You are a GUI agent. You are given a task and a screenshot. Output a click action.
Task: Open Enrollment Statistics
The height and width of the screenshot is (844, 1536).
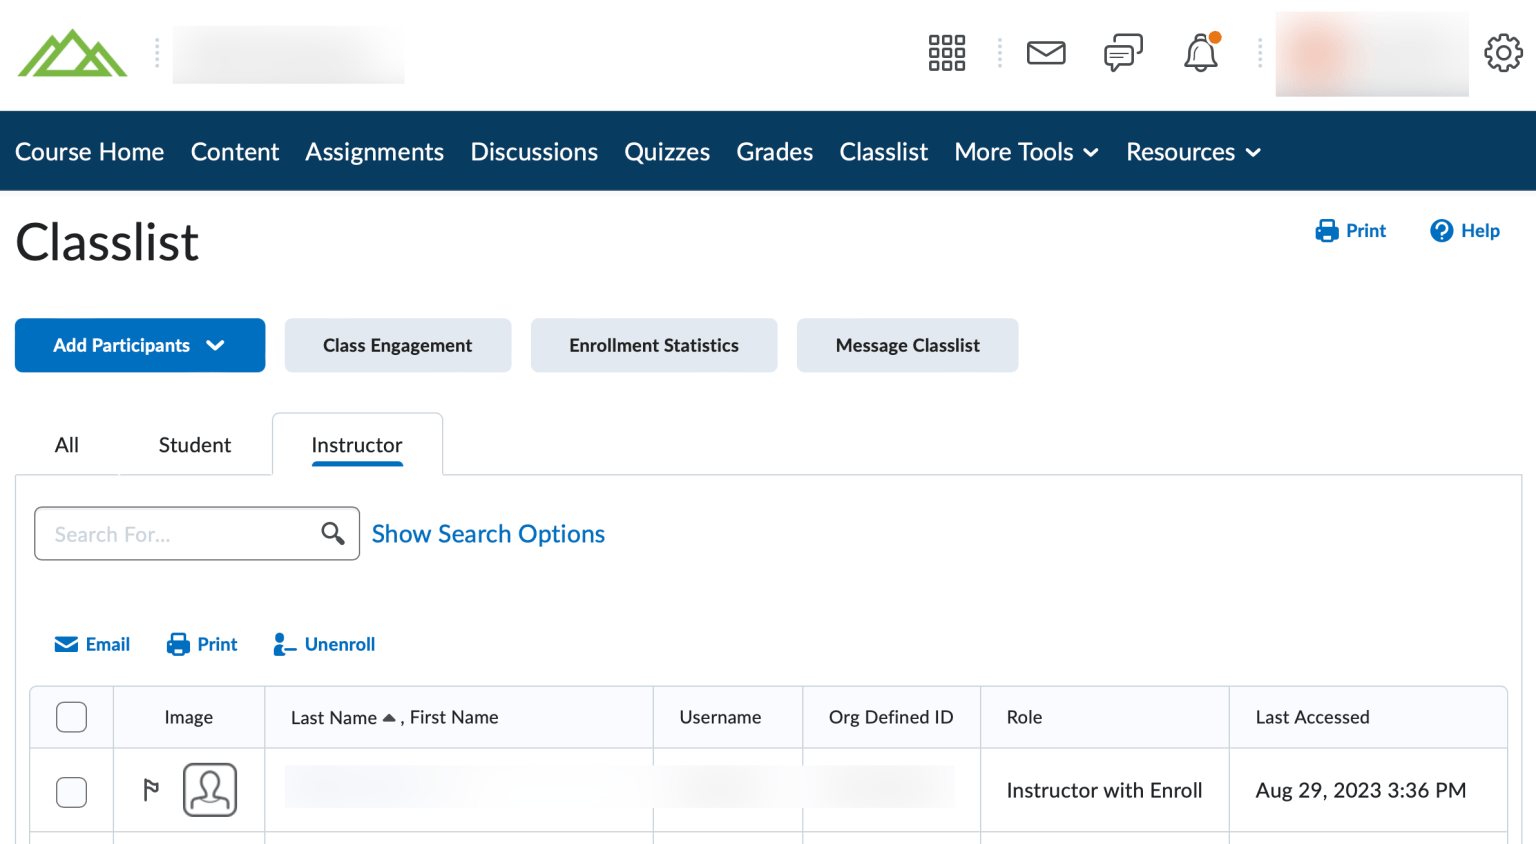(x=654, y=345)
